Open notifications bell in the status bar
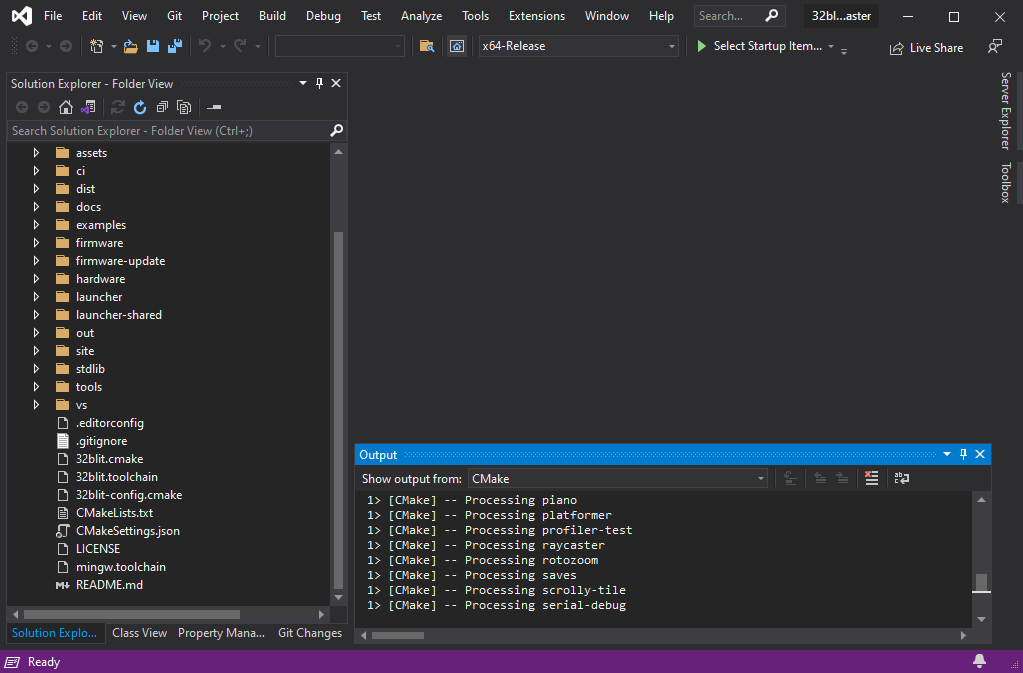1023x673 pixels. click(x=979, y=661)
